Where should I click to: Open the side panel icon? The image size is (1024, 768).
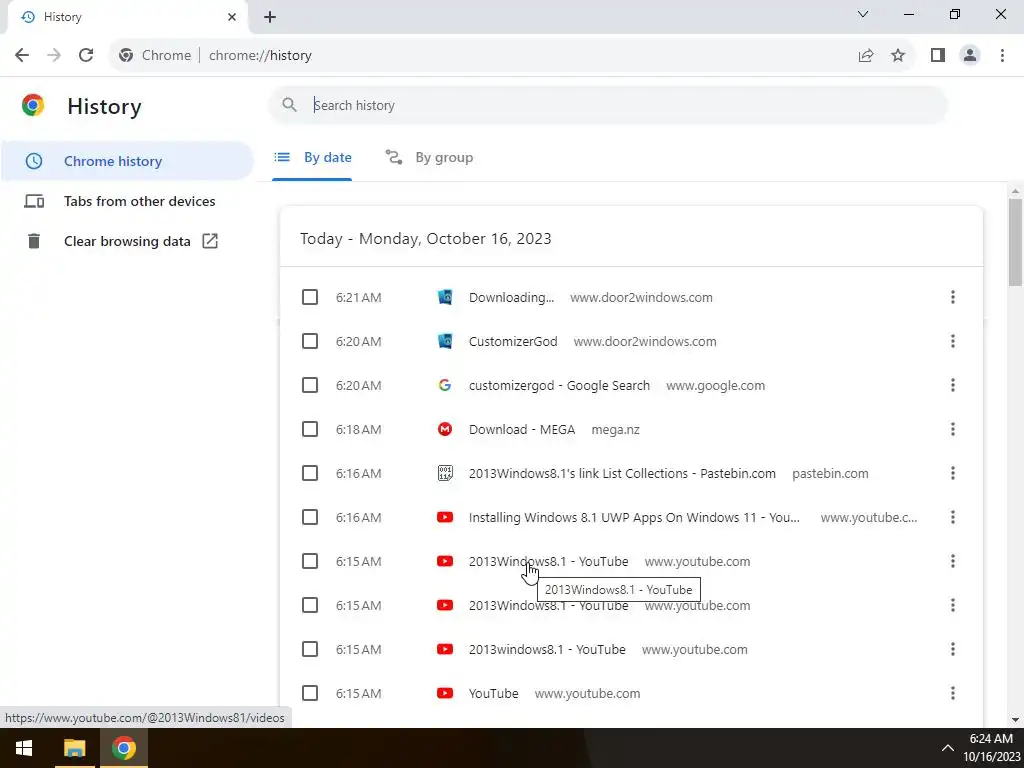(938, 56)
